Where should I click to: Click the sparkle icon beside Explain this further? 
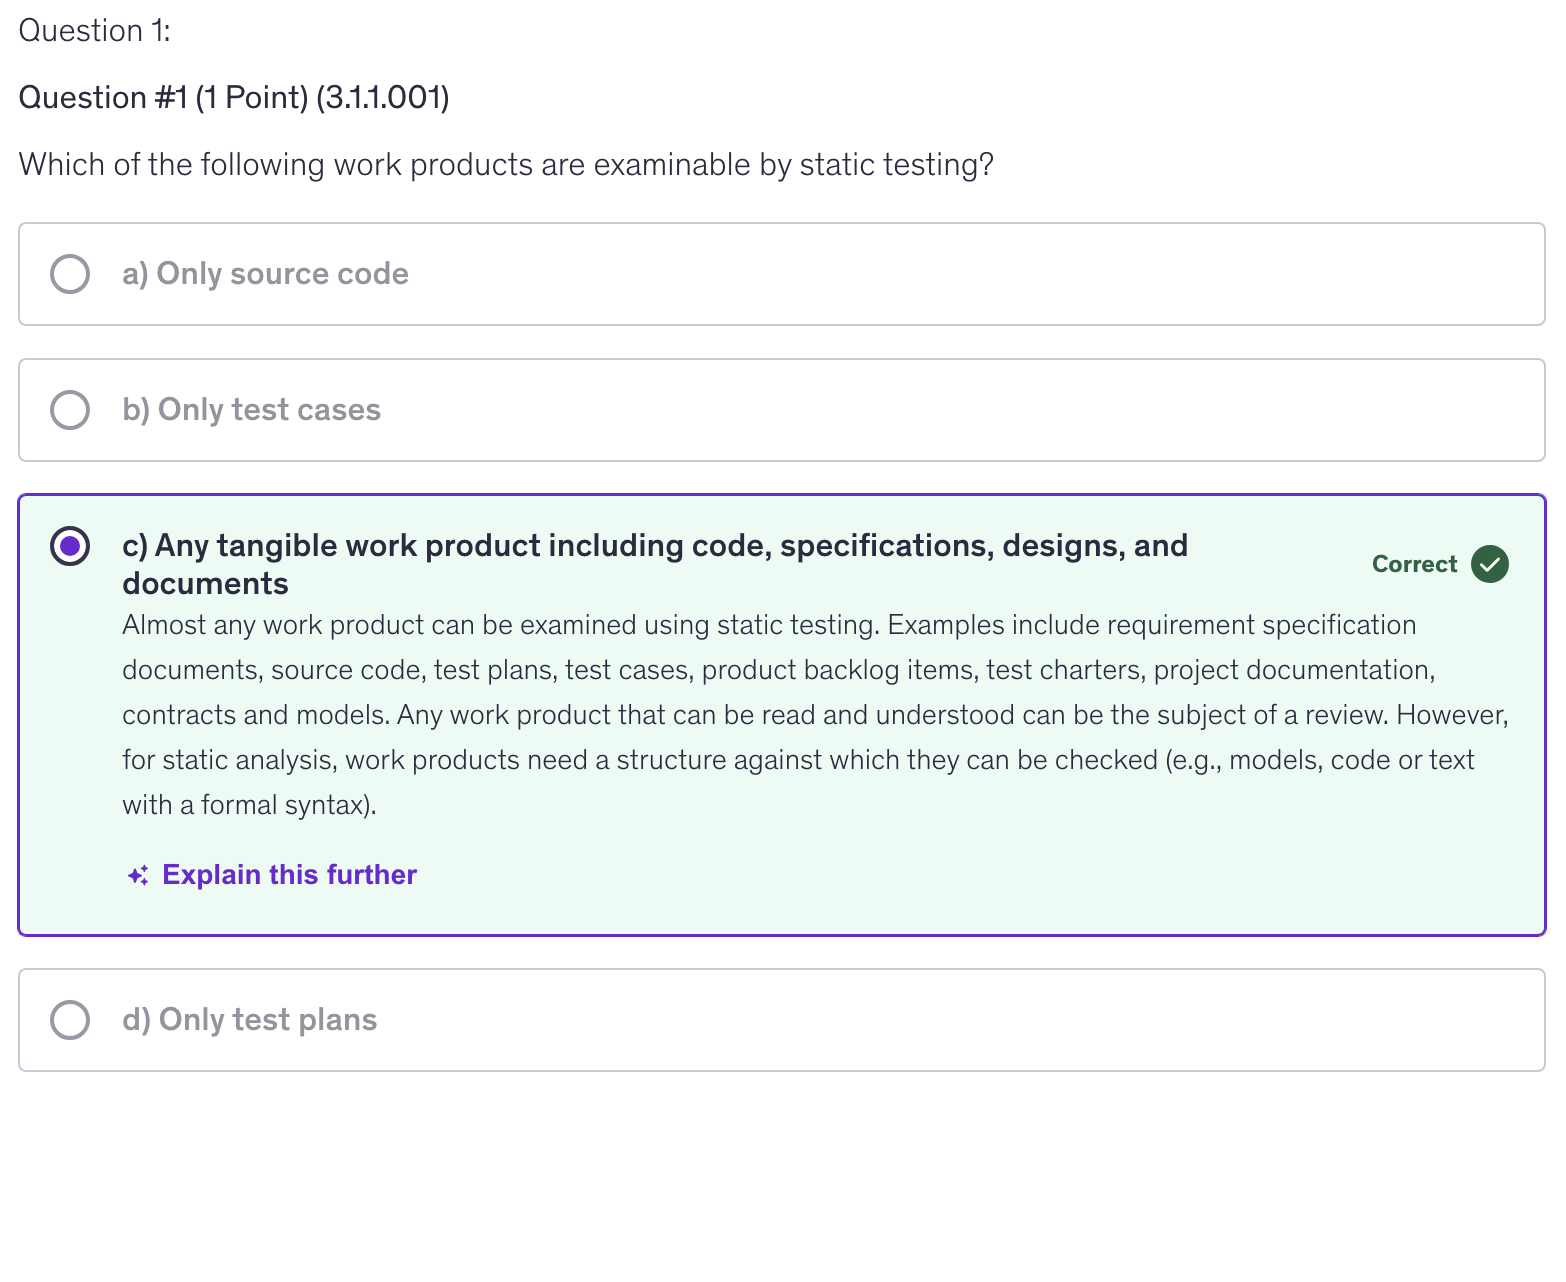[x=138, y=876]
